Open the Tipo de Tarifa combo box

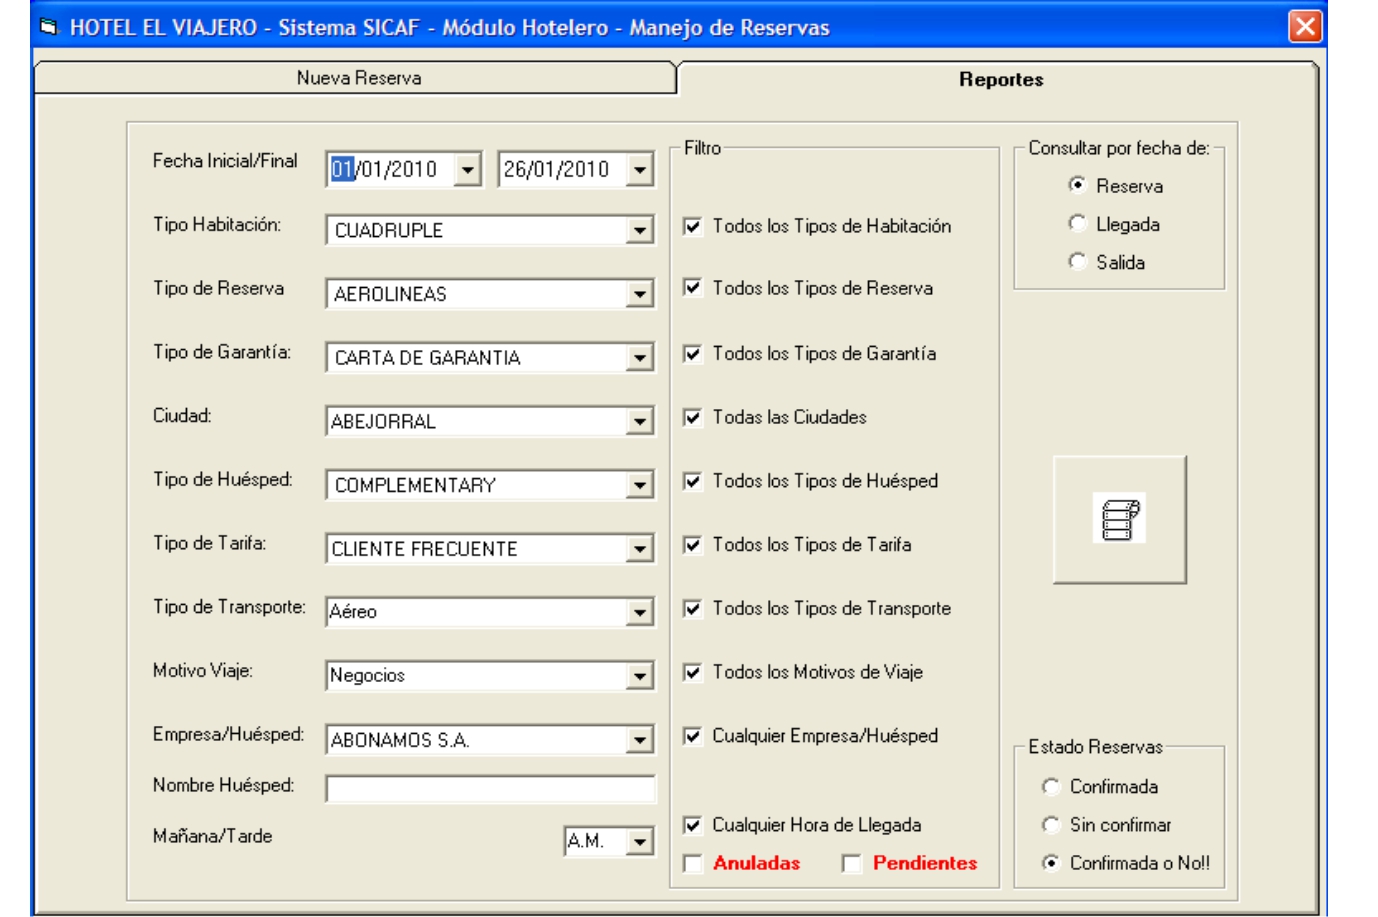click(x=640, y=549)
